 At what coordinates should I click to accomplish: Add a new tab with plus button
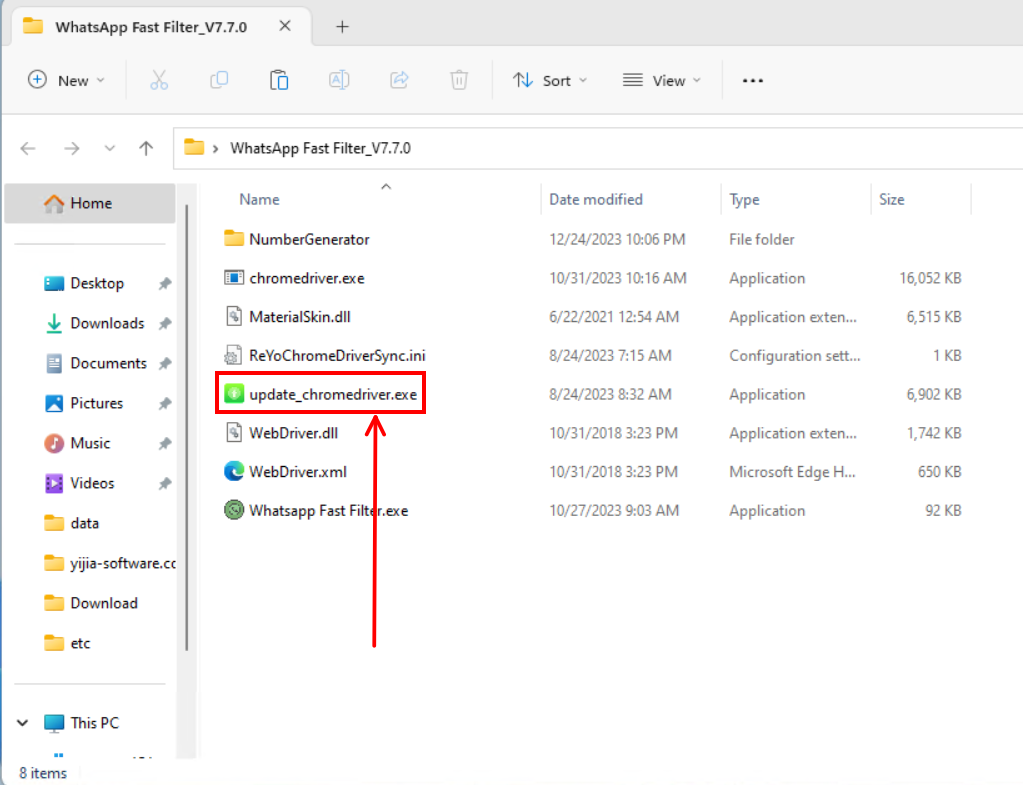point(342,27)
